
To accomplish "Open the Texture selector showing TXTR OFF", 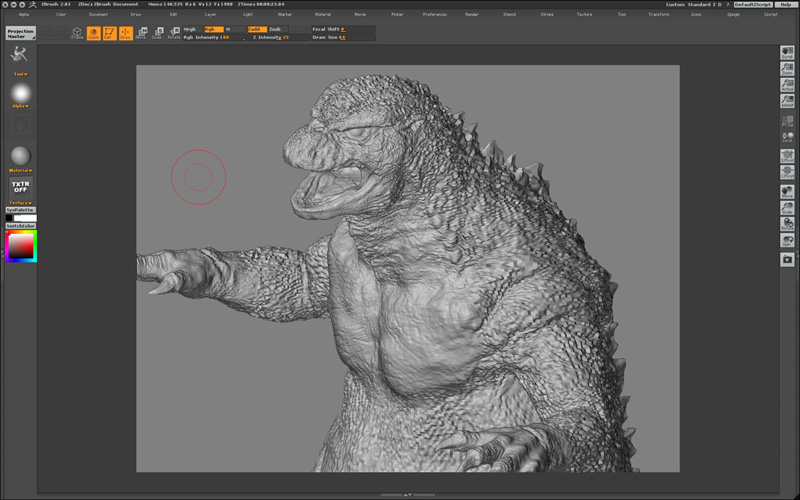I will 20,187.
